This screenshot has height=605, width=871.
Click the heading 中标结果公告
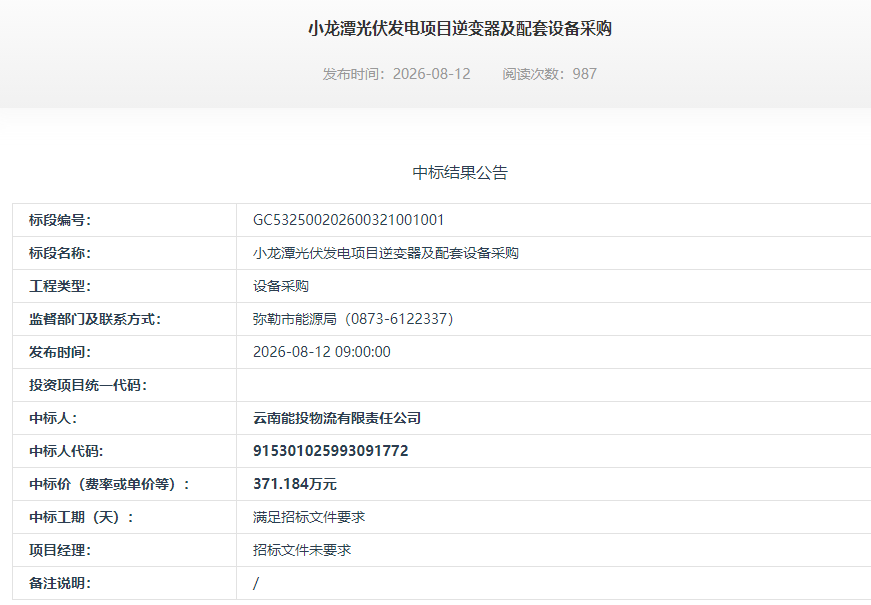[460, 172]
